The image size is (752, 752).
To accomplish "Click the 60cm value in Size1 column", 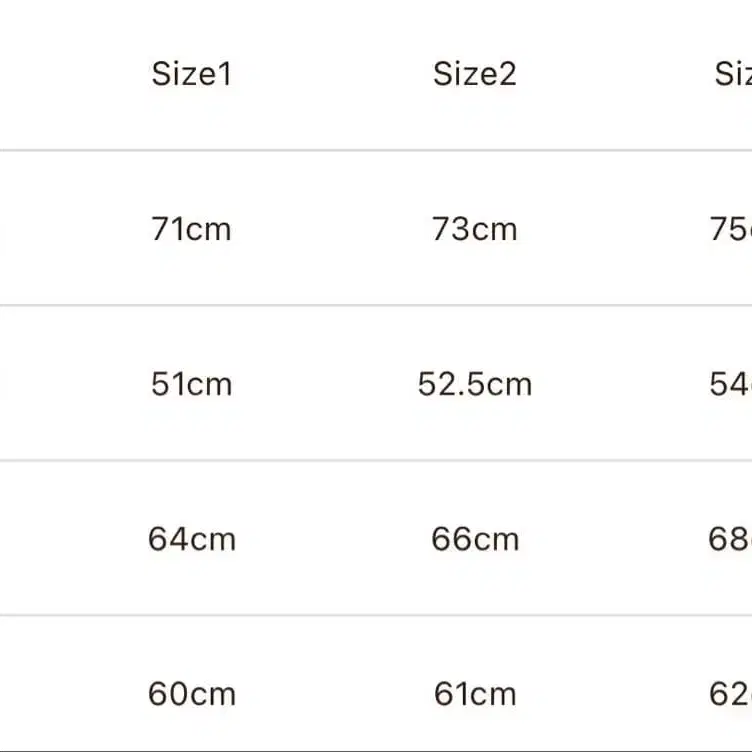I will (x=191, y=694).
